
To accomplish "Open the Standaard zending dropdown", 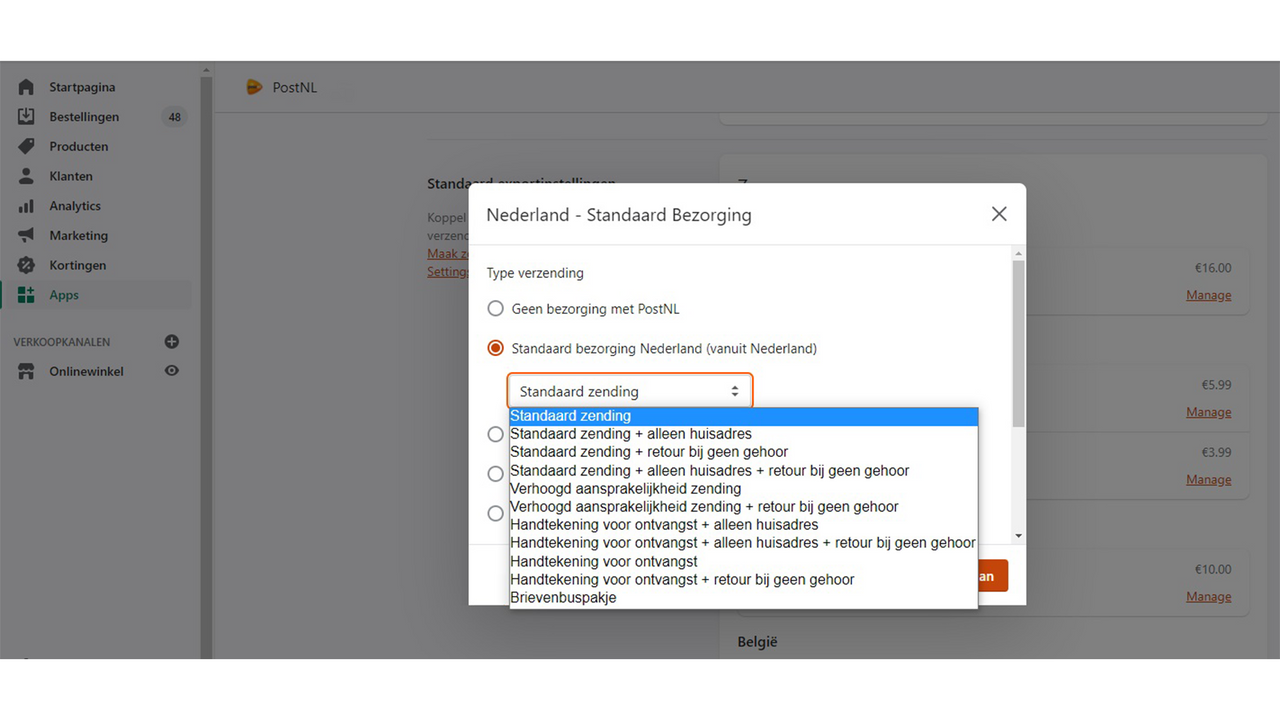I will click(630, 391).
